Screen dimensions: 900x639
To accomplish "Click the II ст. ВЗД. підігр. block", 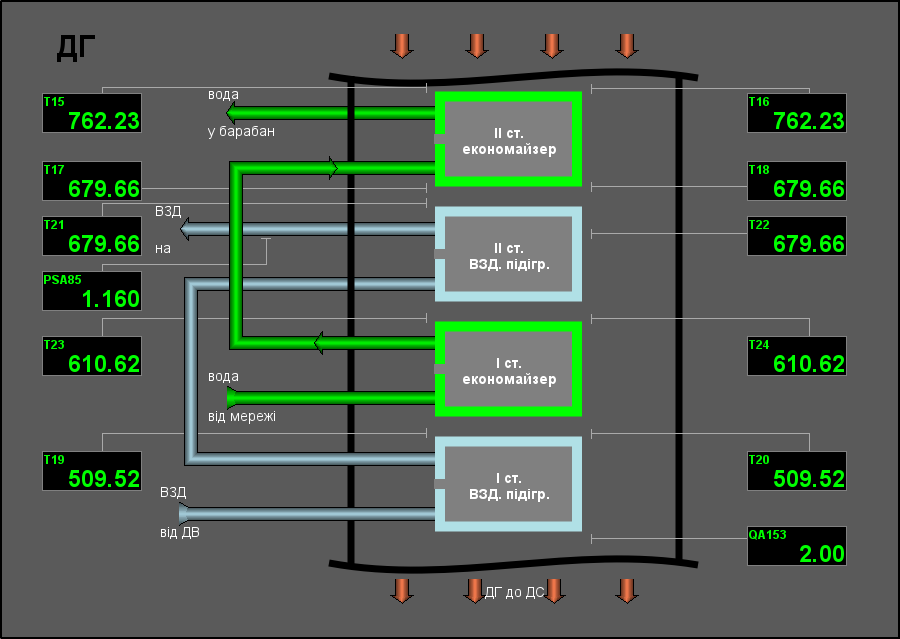I will [509, 254].
